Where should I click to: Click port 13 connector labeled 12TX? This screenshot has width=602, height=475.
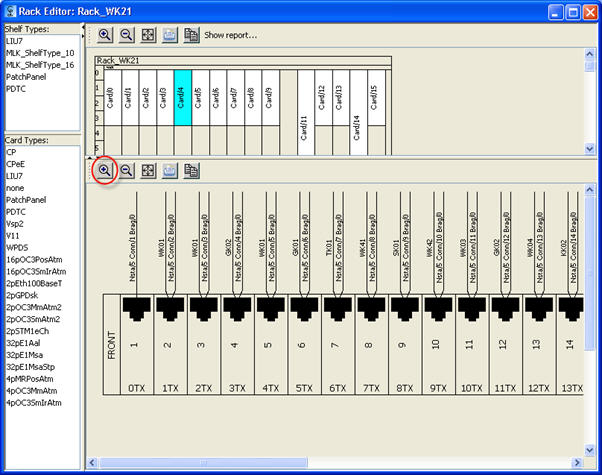(539, 309)
